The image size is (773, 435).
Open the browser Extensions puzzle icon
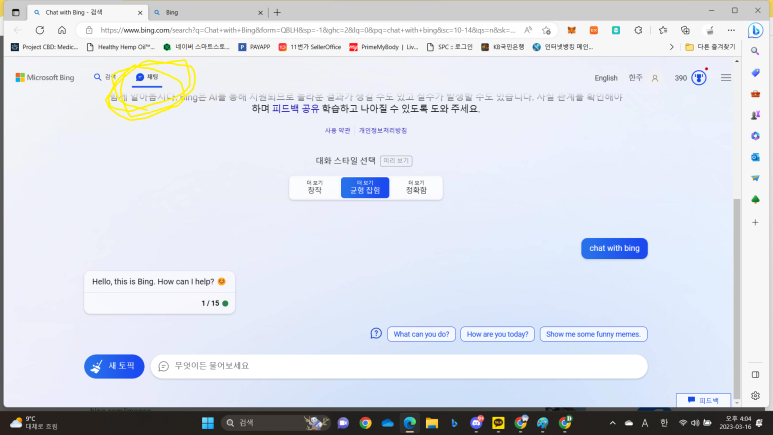(638, 30)
